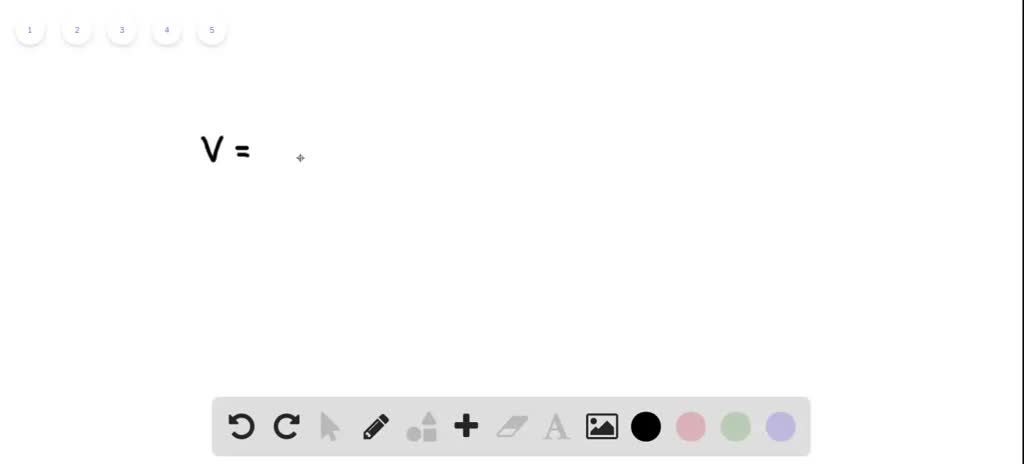Switch to page 3

click(x=121, y=30)
